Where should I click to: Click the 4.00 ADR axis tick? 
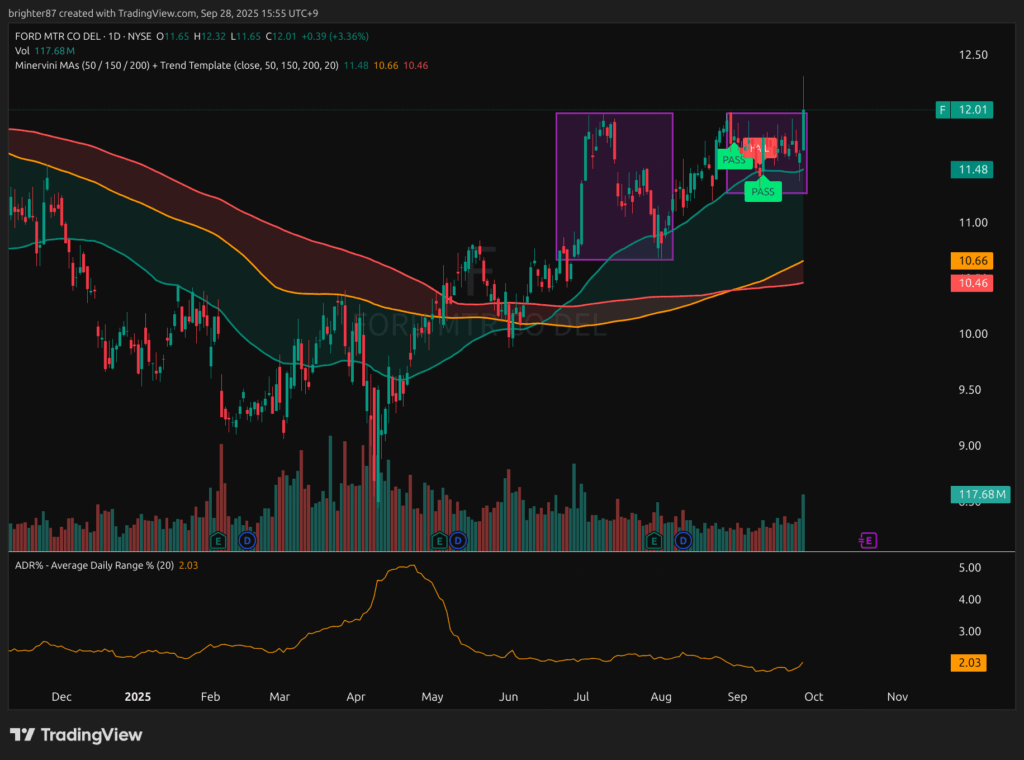(970, 599)
